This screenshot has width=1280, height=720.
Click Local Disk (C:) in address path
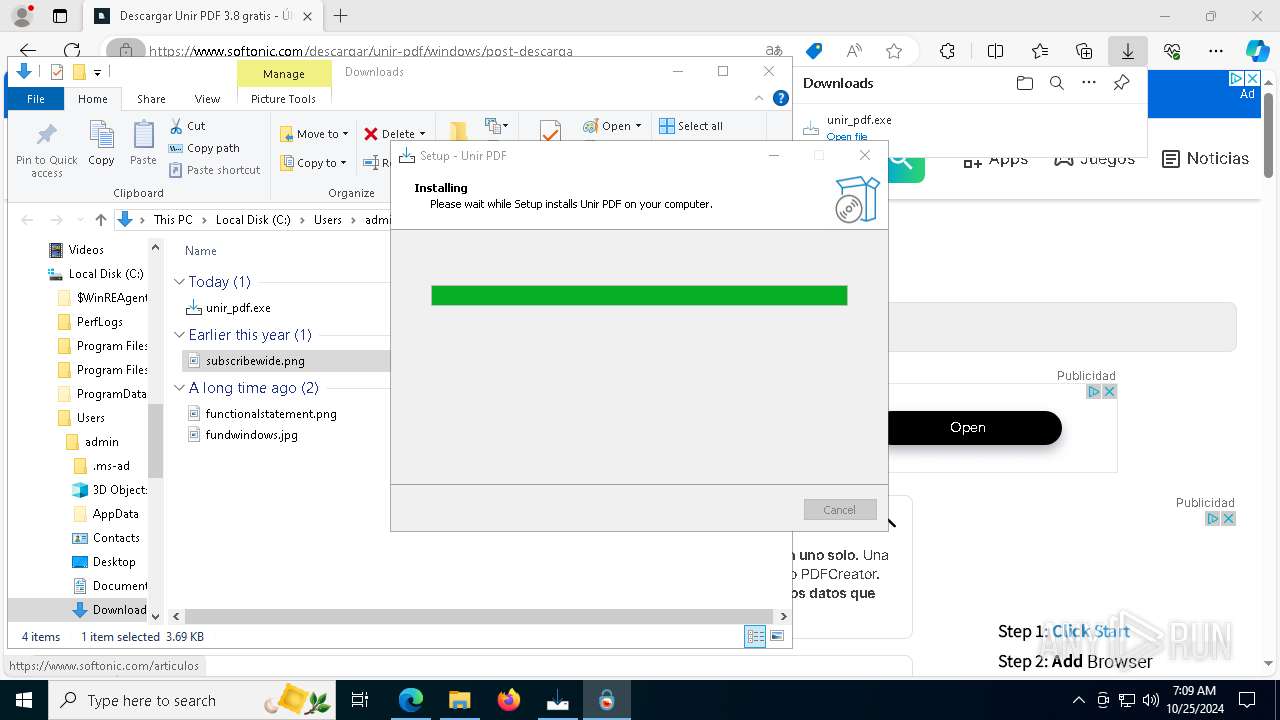253,220
